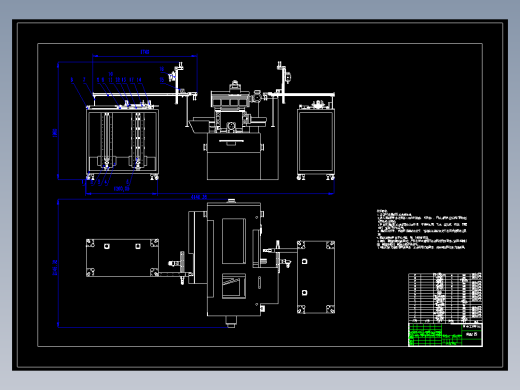Click the technical notes text block

coord(422,229)
